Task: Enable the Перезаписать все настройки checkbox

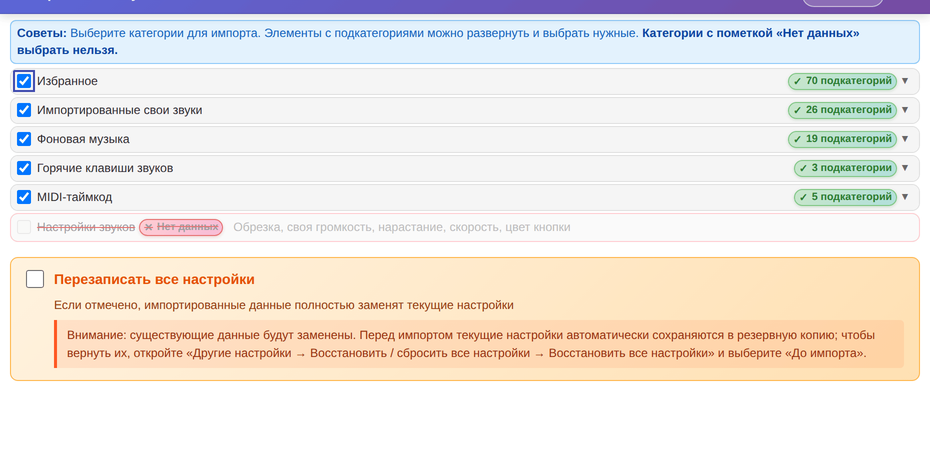Action: click(x=35, y=279)
